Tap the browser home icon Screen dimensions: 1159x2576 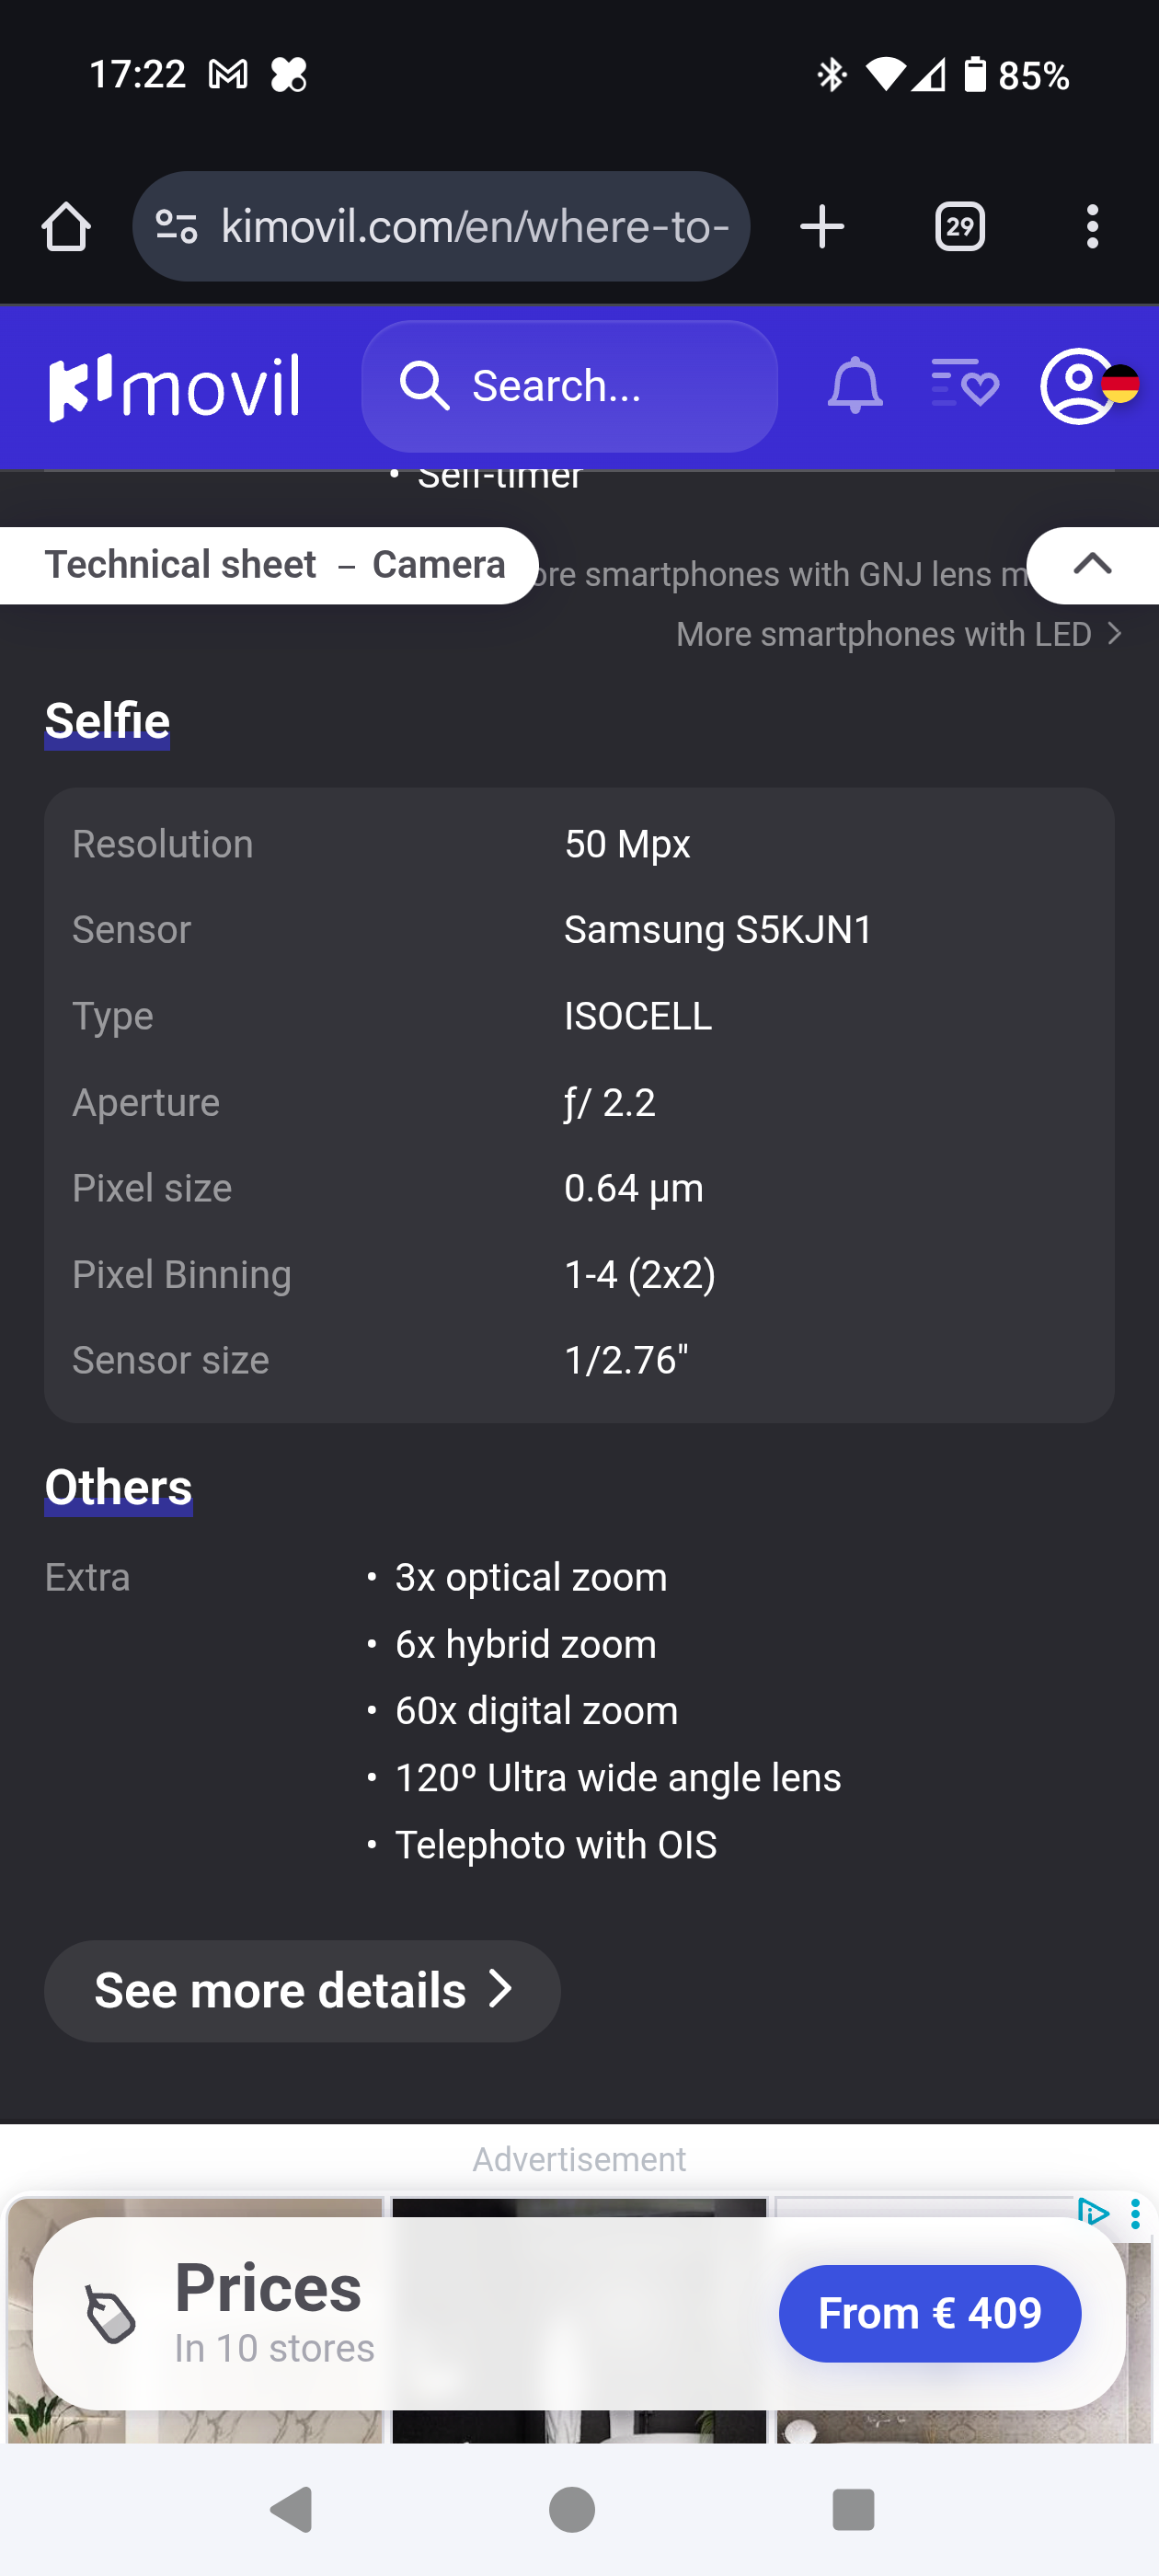[66, 227]
